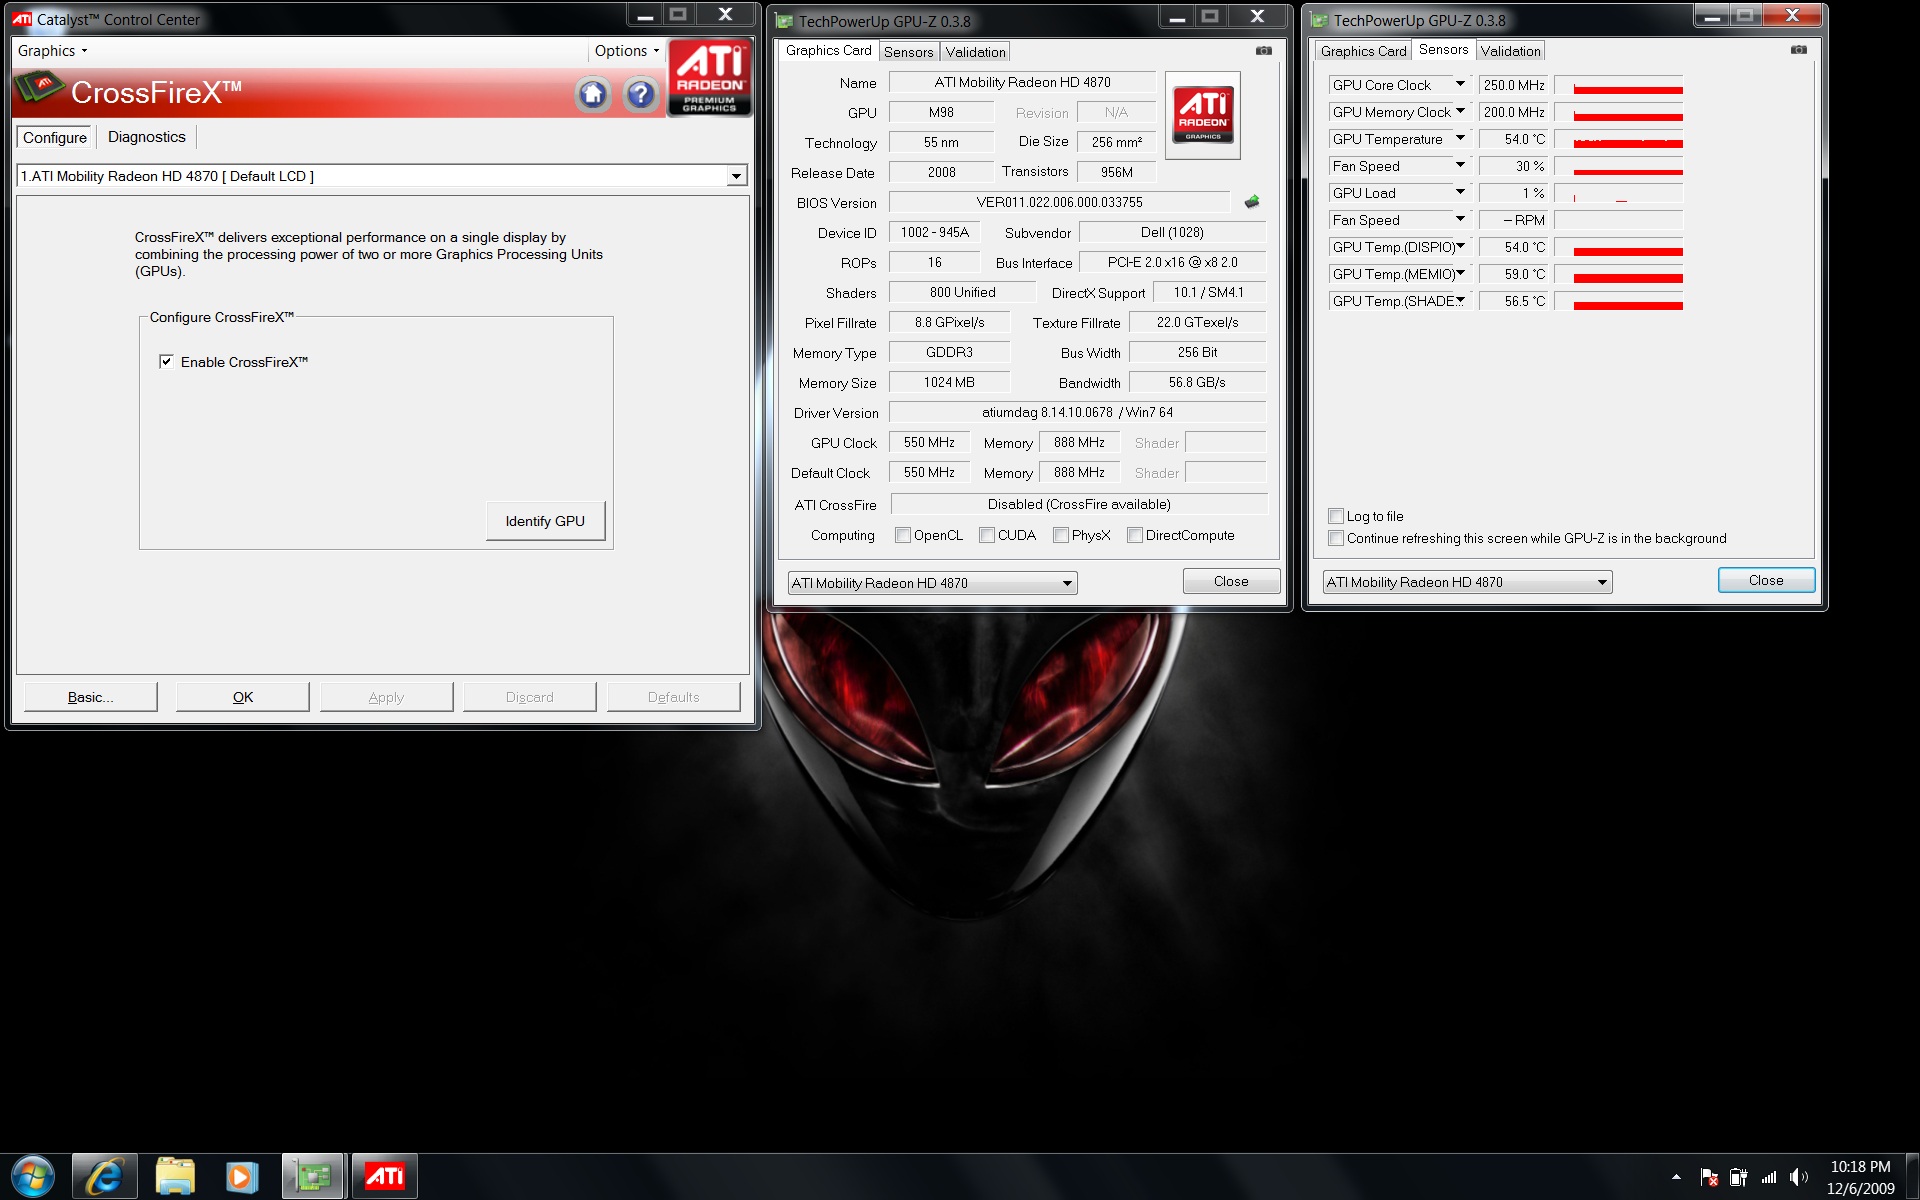Click taskbar clock showing 10:18 PM

click(x=1860, y=1177)
